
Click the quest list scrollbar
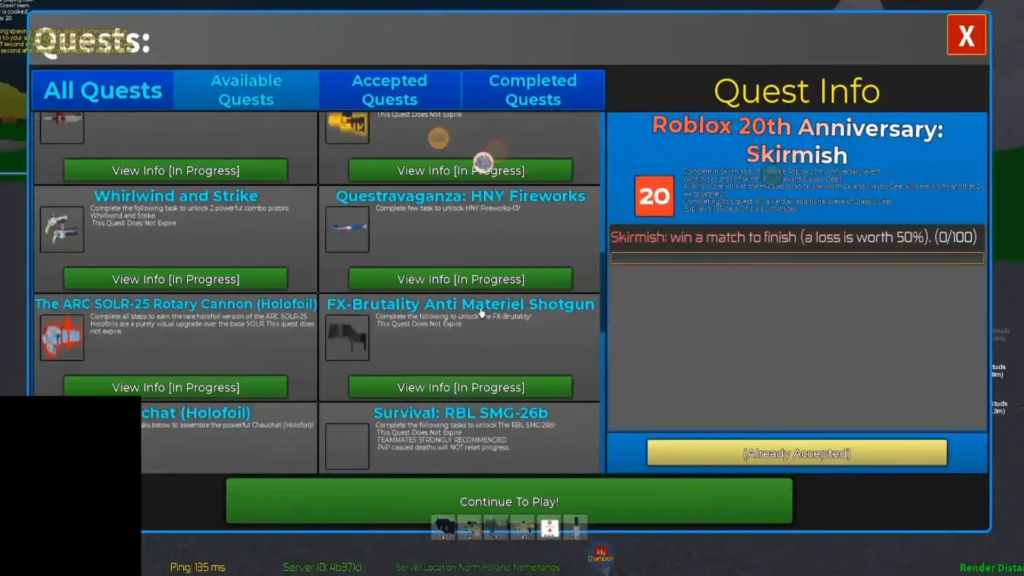click(x=602, y=293)
